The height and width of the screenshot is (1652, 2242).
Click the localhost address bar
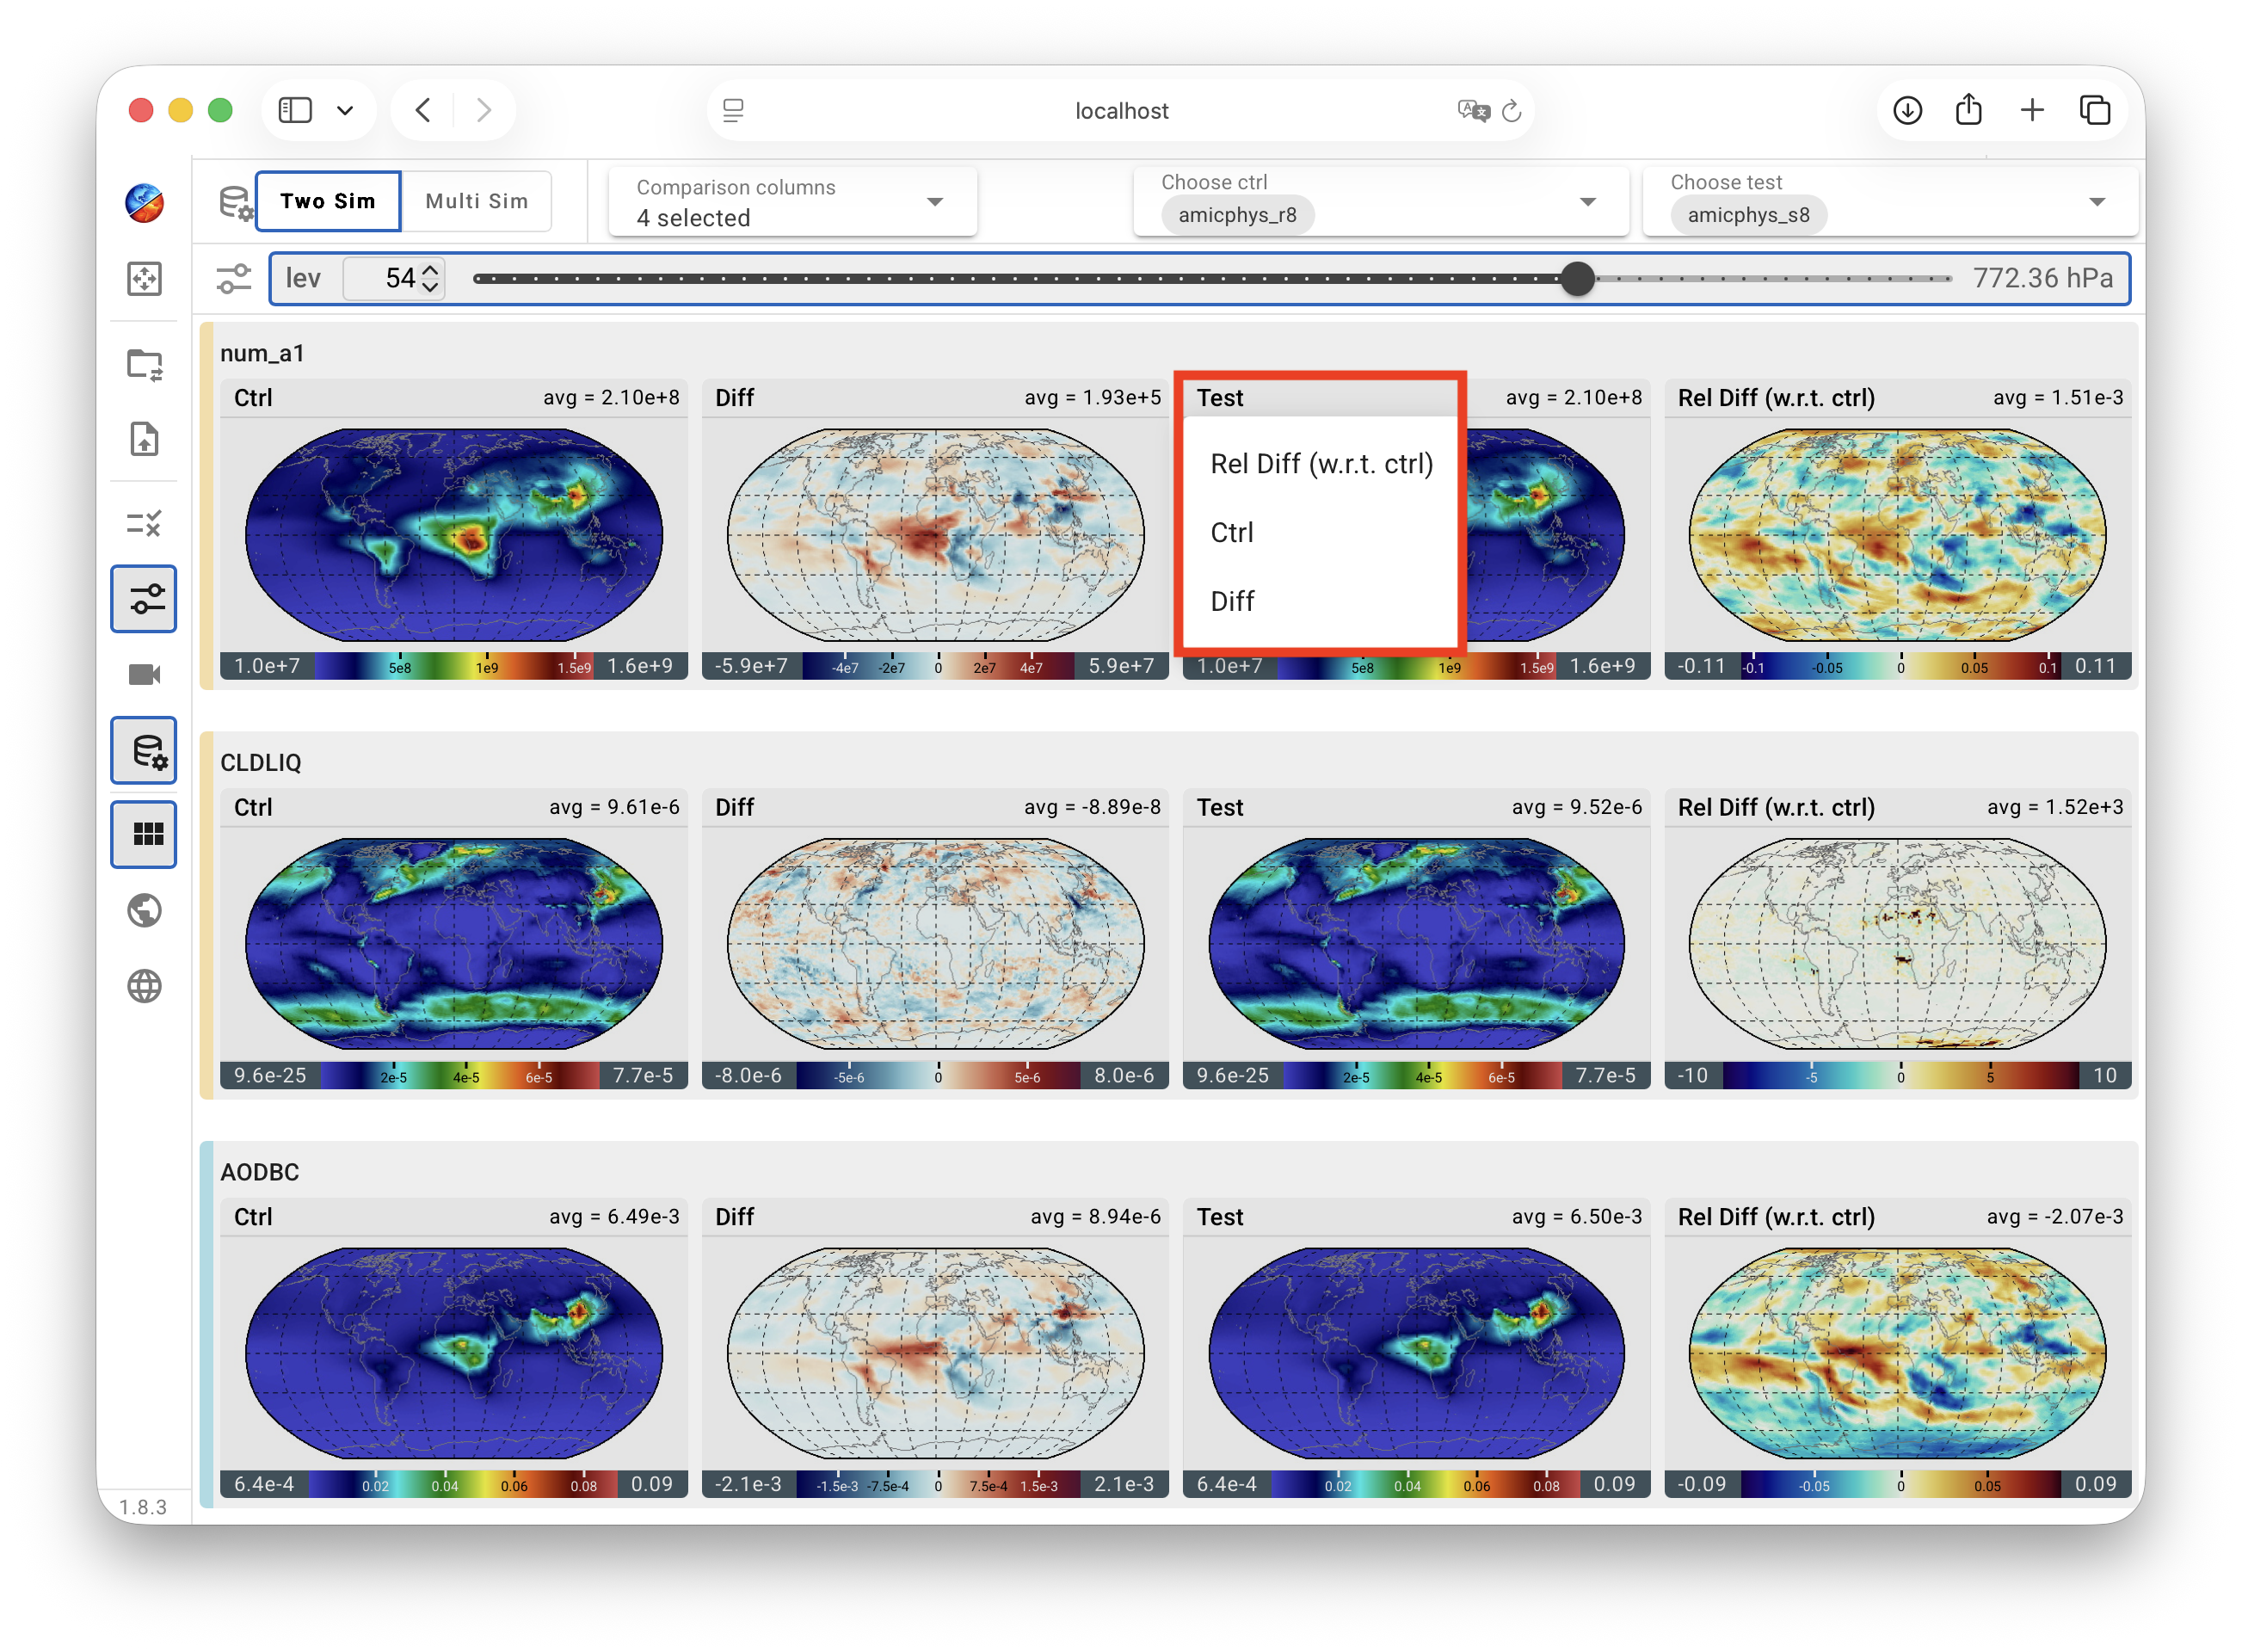coord(1121,111)
